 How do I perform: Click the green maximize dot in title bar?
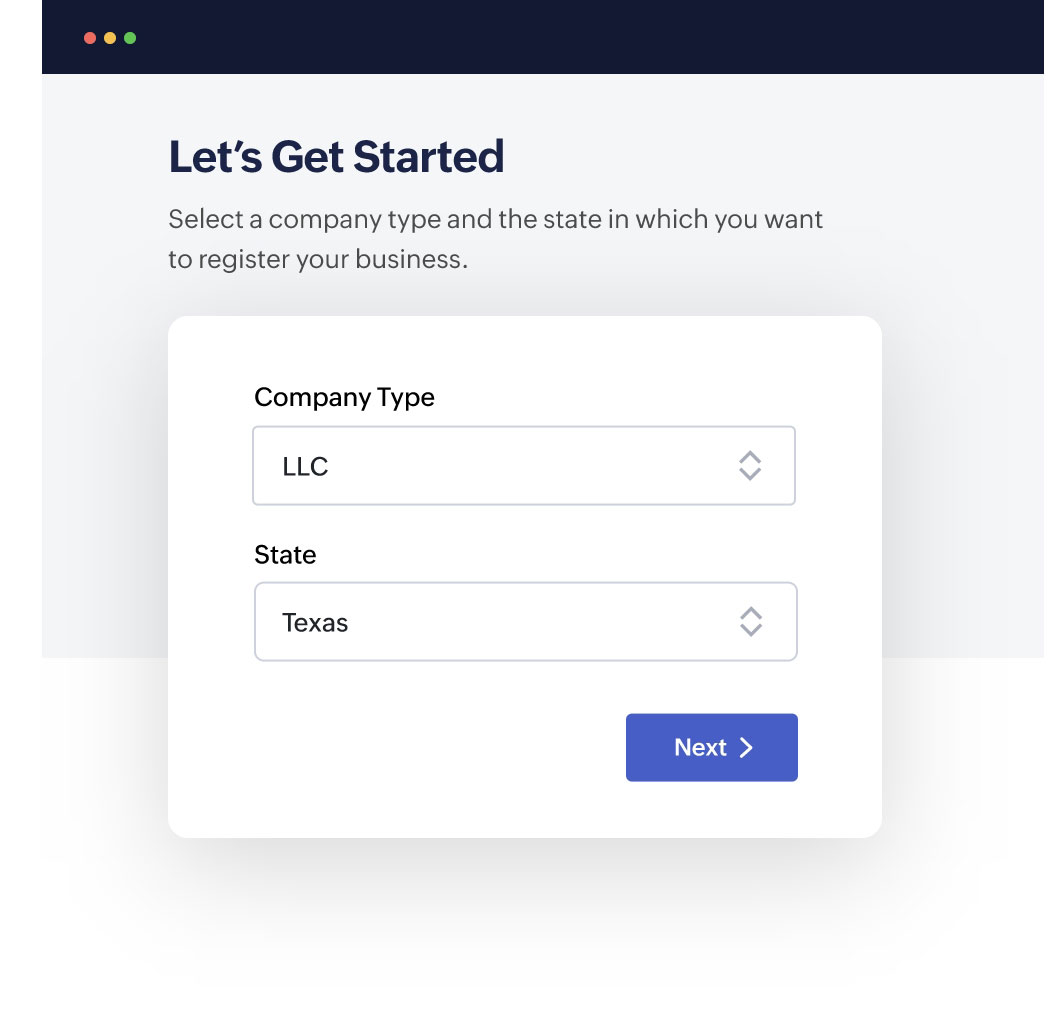coord(130,38)
